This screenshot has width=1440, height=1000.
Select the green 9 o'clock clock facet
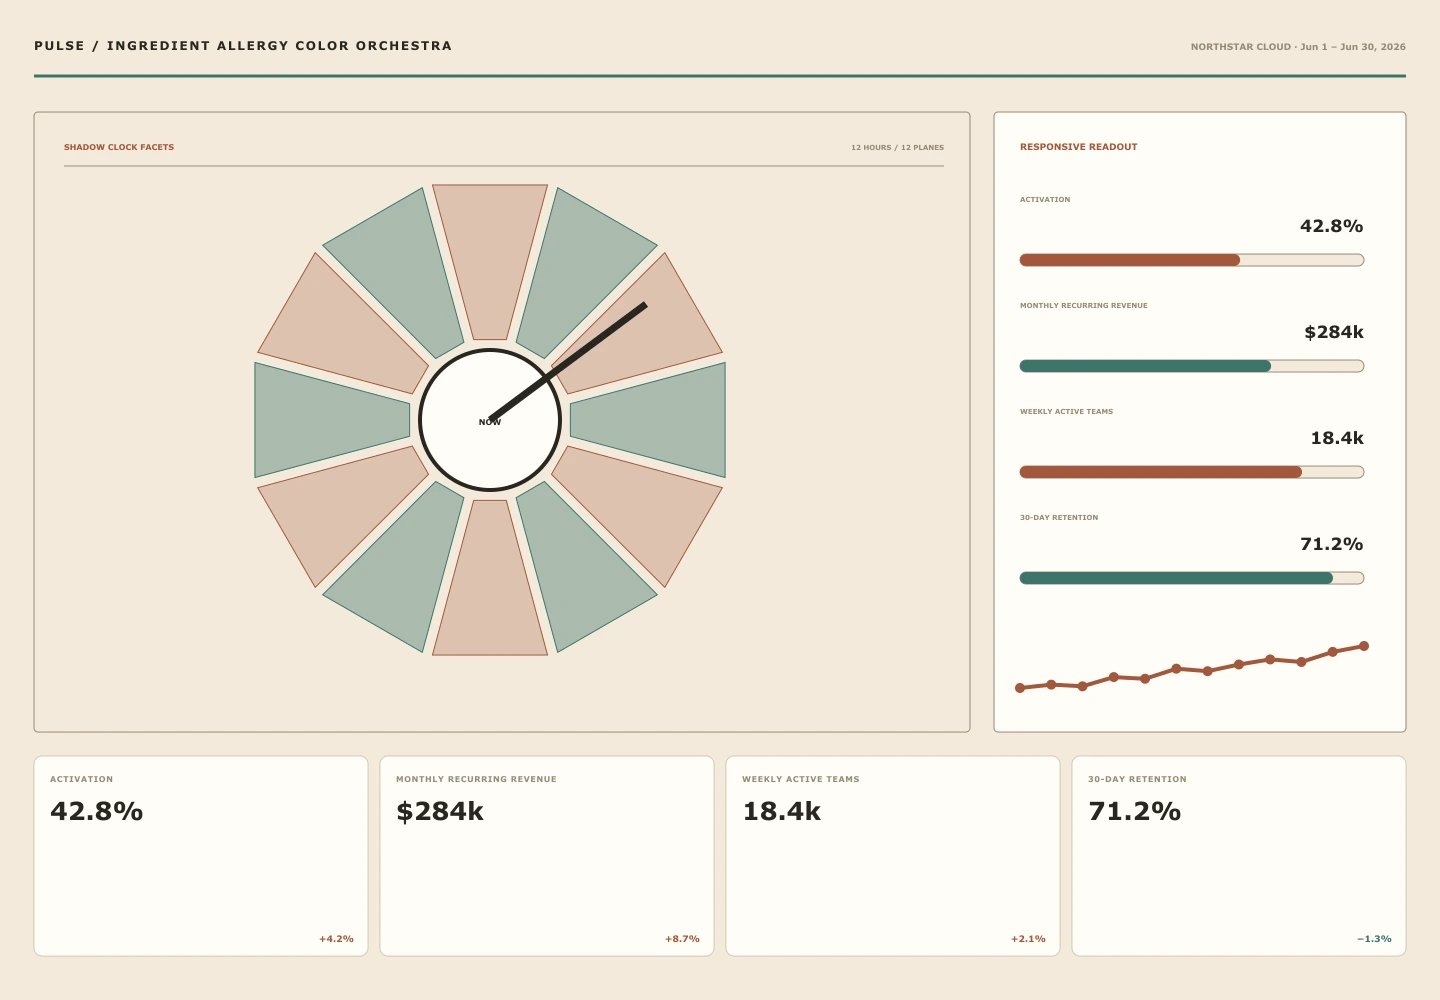pos(332,420)
